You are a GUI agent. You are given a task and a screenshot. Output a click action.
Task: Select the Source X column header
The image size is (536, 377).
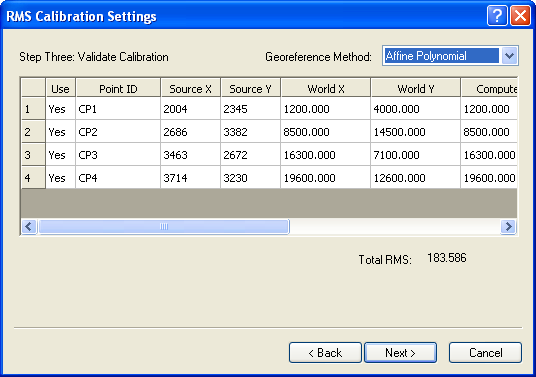pos(190,89)
